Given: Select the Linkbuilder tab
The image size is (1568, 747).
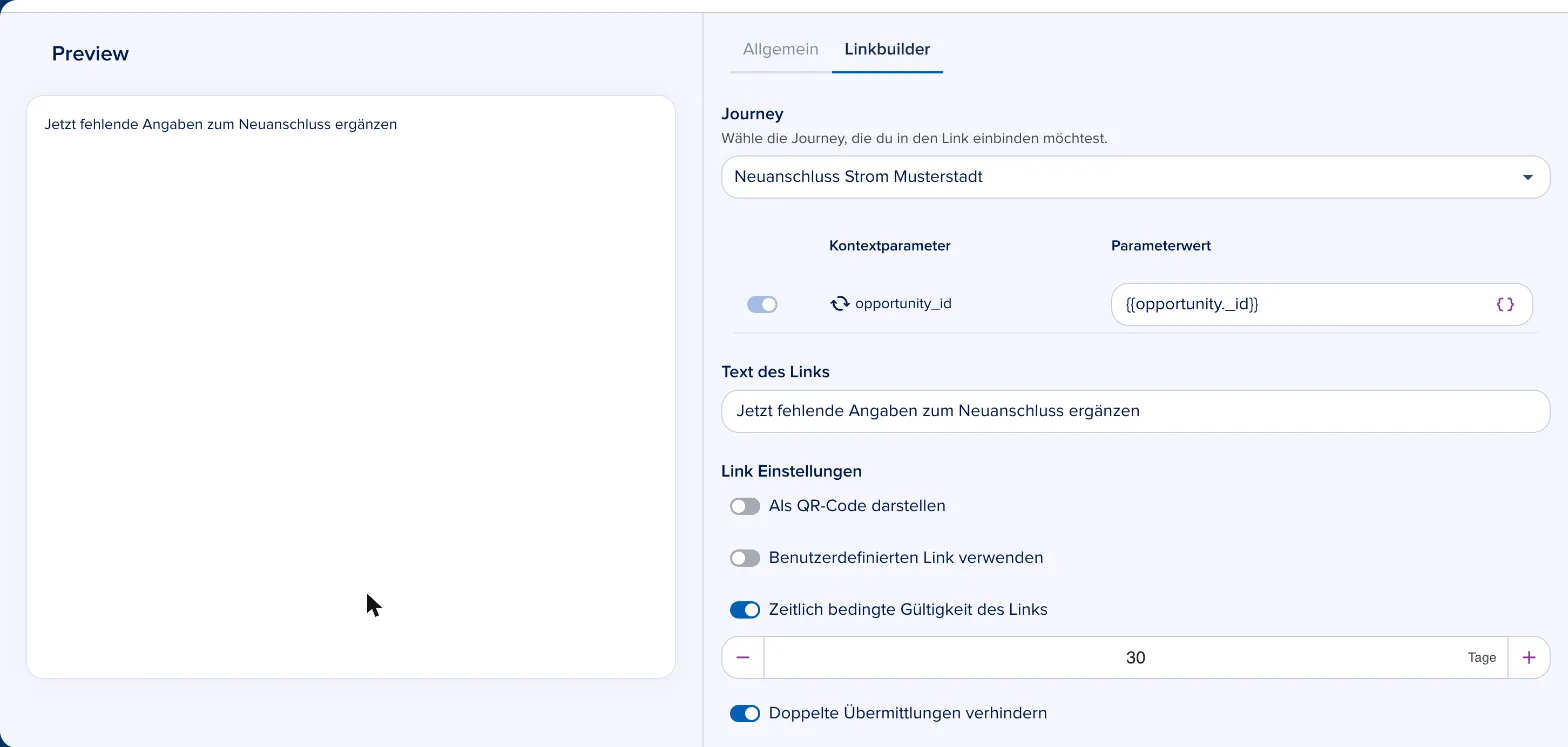Looking at the screenshot, I should 887,49.
